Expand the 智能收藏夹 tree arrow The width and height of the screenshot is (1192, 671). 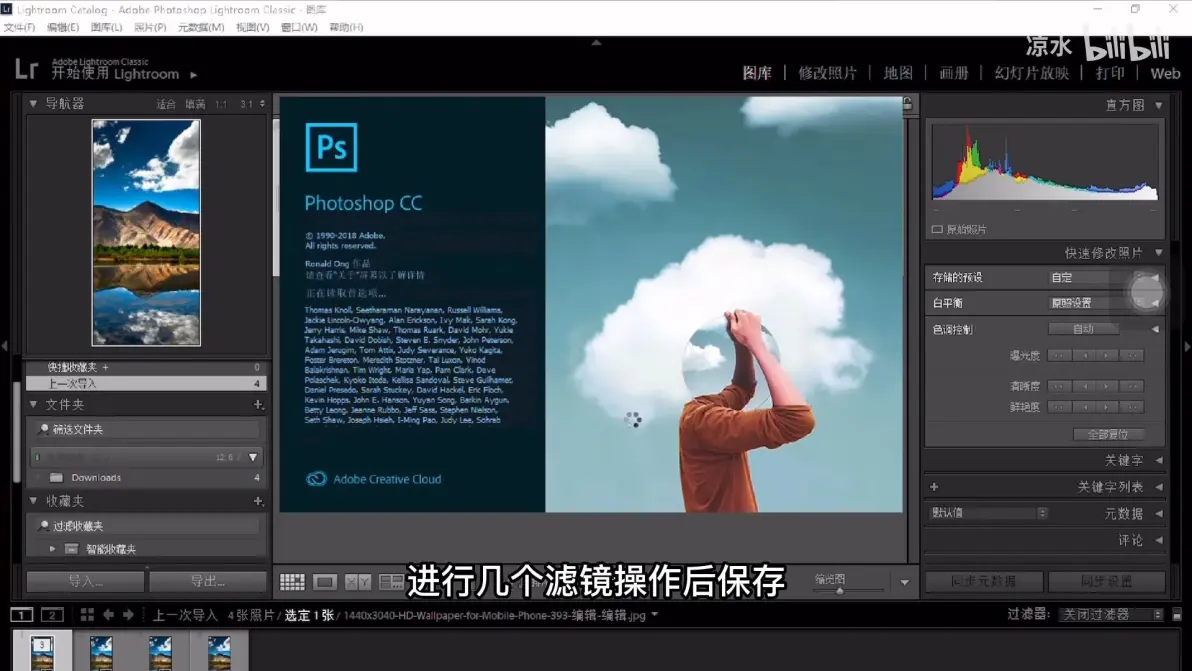pos(52,549)
